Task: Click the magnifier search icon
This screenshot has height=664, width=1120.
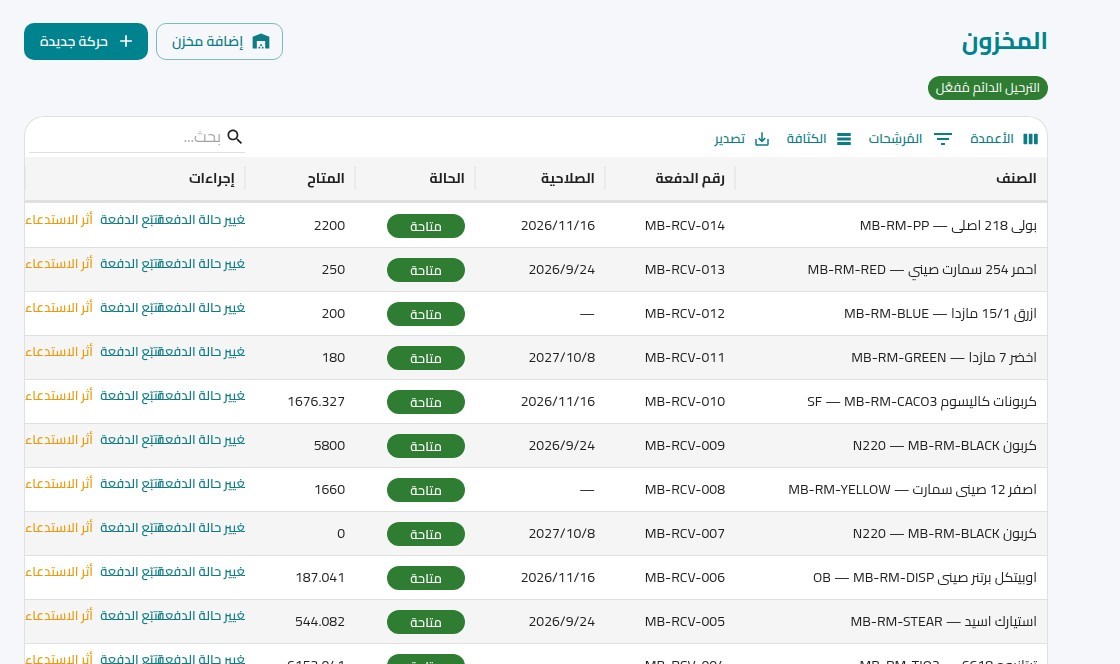Action: 234,136
